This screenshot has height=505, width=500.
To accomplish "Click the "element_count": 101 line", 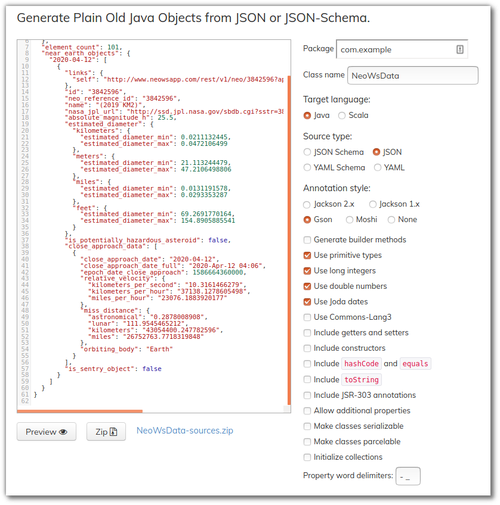I will (82, 47).
